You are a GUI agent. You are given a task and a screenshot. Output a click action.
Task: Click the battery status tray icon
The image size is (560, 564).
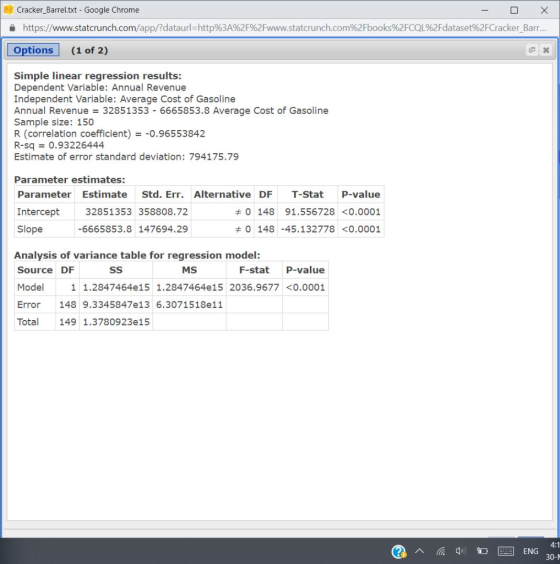click(482, 551)
